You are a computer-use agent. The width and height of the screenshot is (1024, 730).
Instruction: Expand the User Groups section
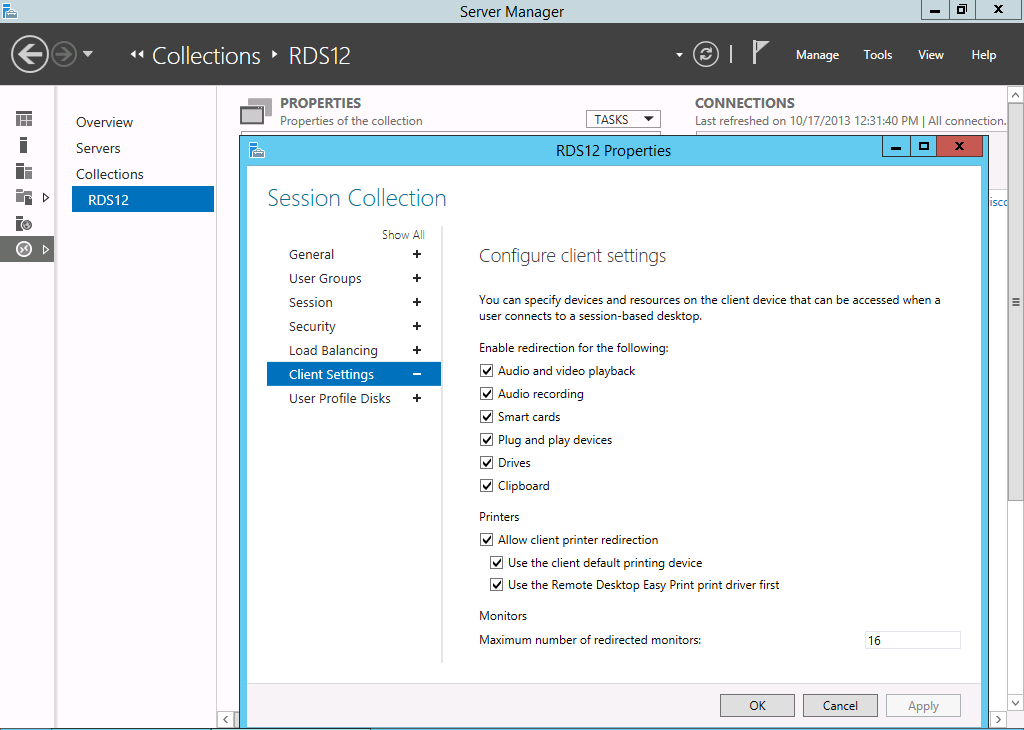[417, 278]
